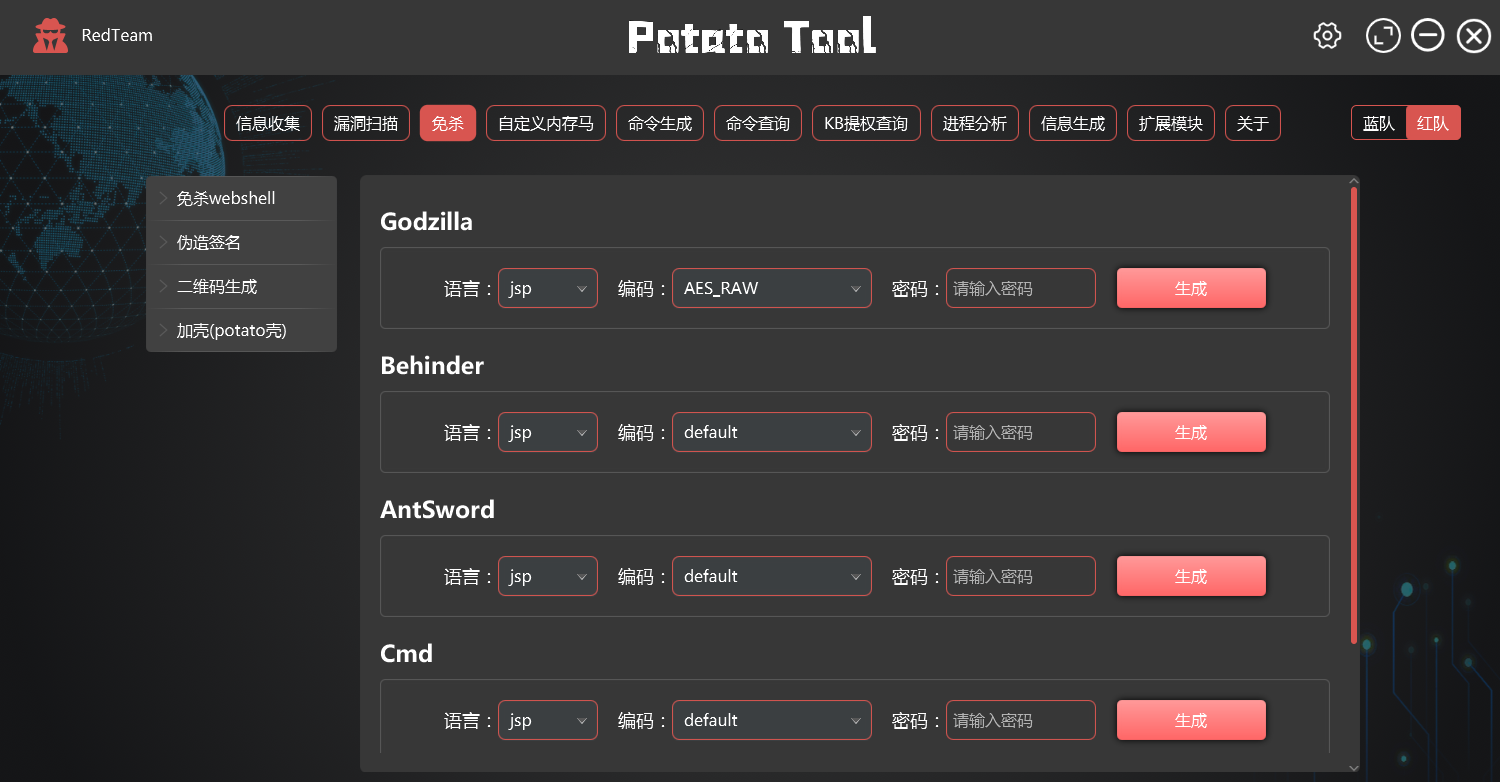Click the red vertical scrollbar thumb
The height and width of the screenshot is (782, 1500).
click(x=1354, y=415)
